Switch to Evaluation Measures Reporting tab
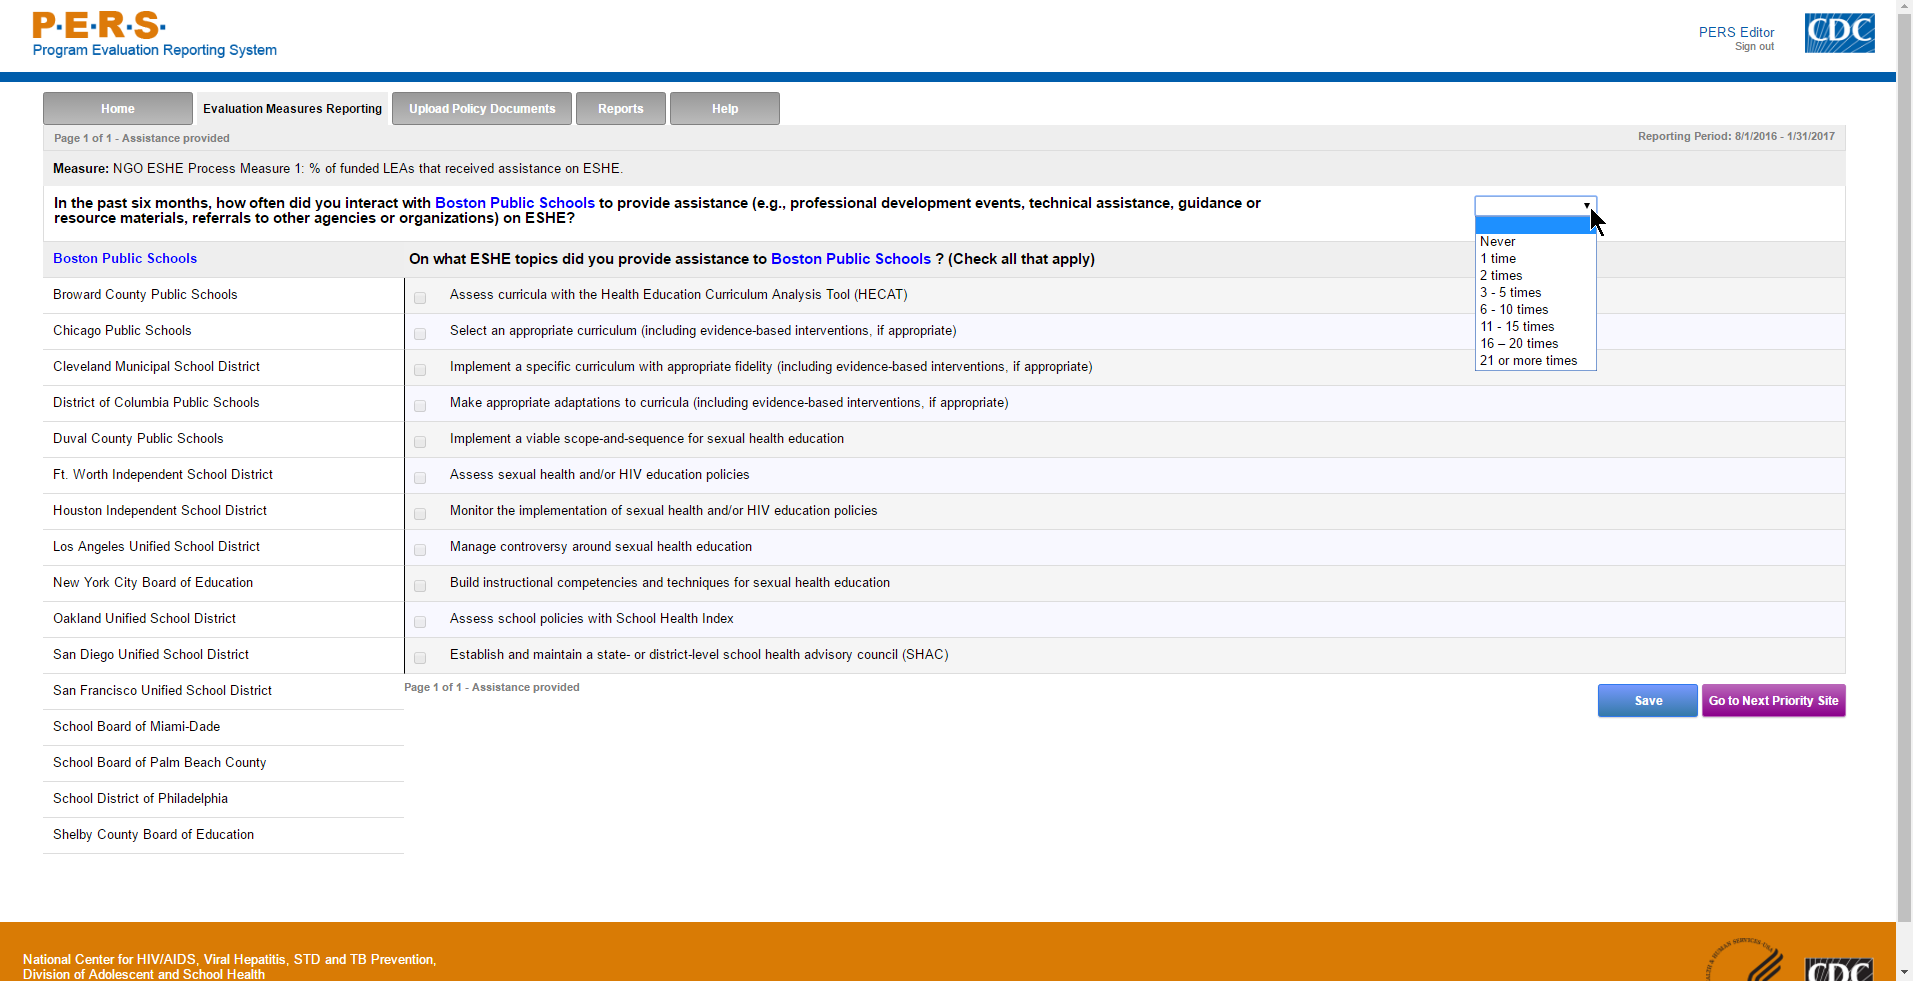The image size is (1913, 981). (292, 109)
